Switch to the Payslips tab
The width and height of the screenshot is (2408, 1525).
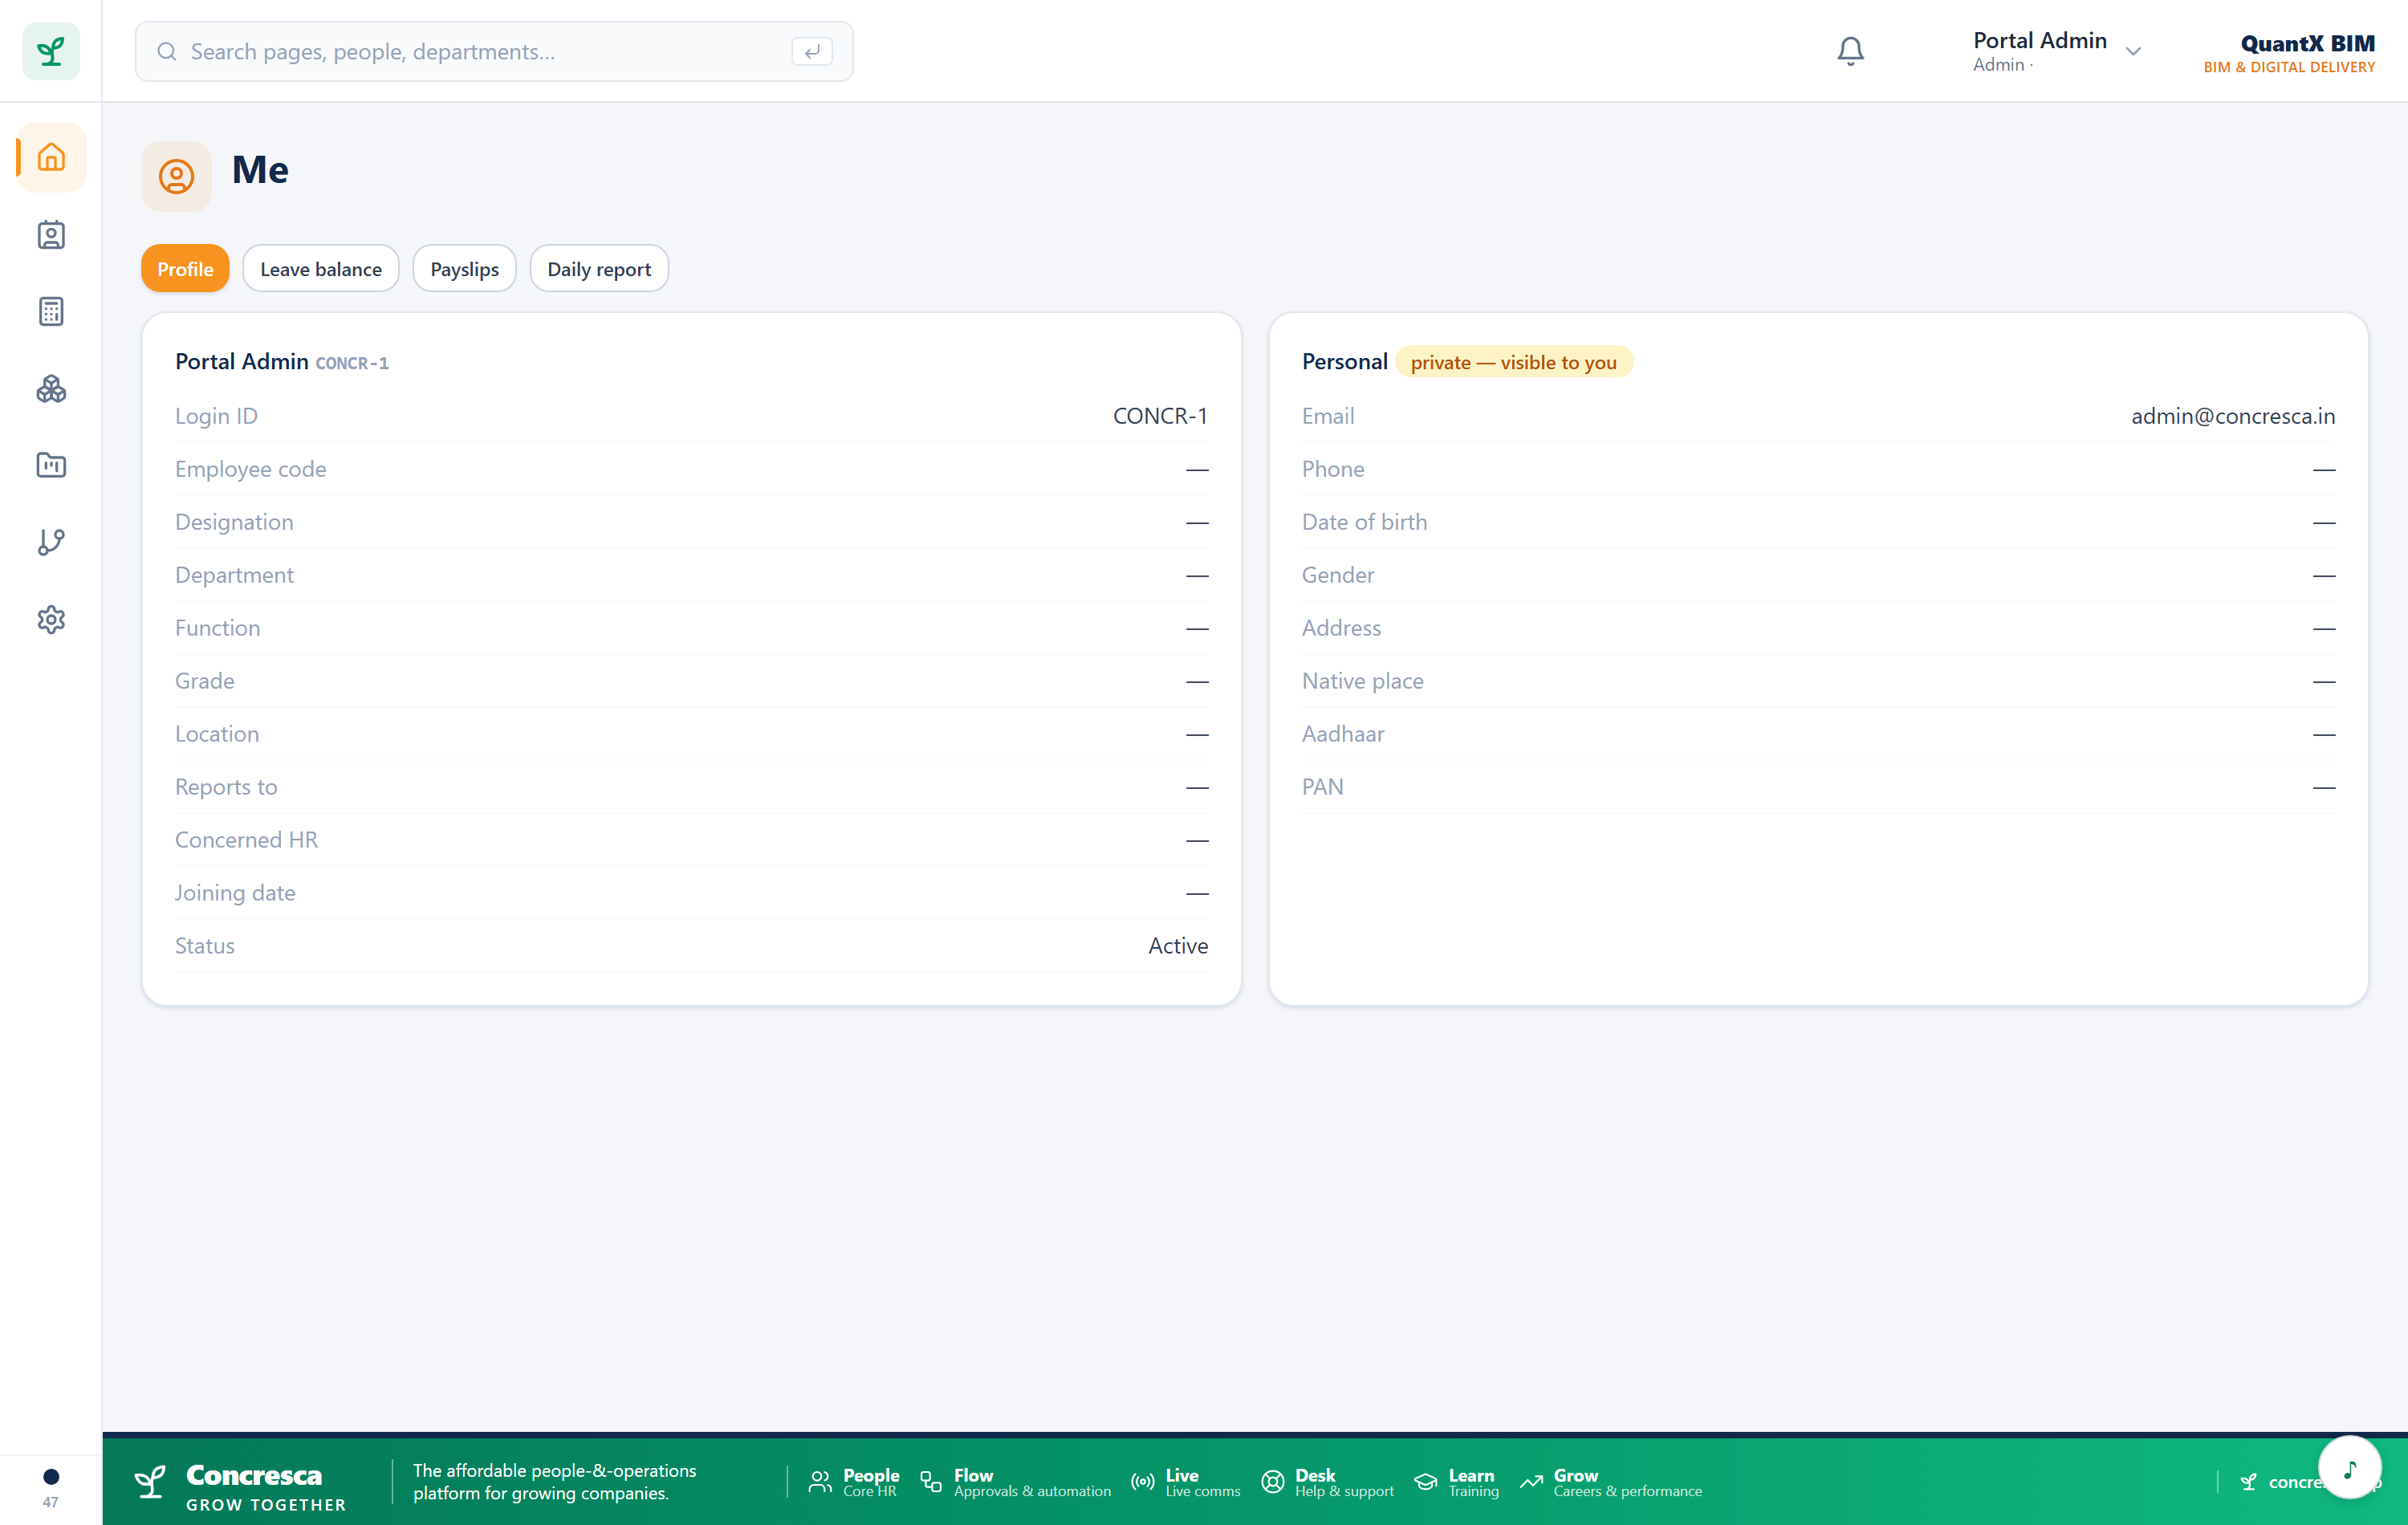pos(464,269)
